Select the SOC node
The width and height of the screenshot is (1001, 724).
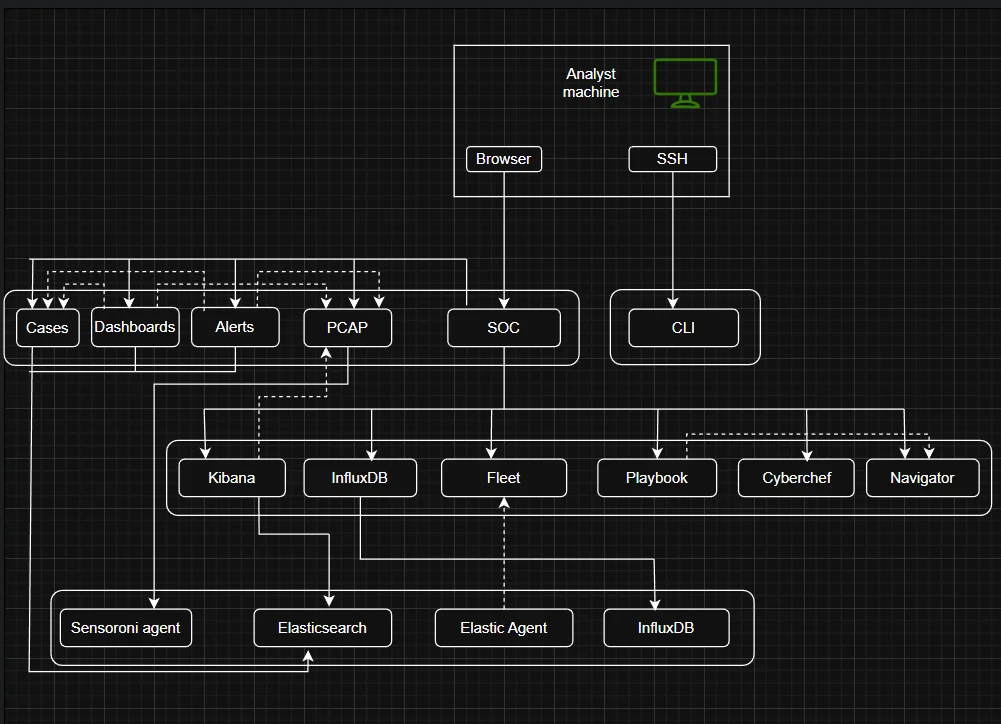point(503,328)
